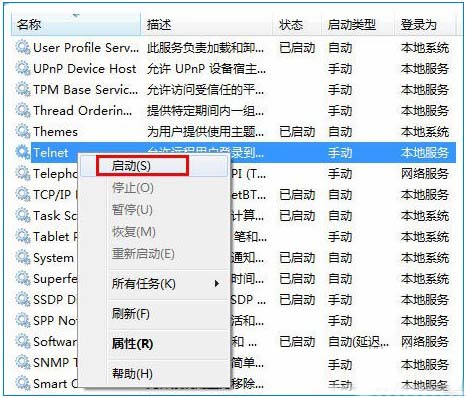Screen dimensions: 466x398
Task: Click the 描述 column header
Action: pos(207,24)
